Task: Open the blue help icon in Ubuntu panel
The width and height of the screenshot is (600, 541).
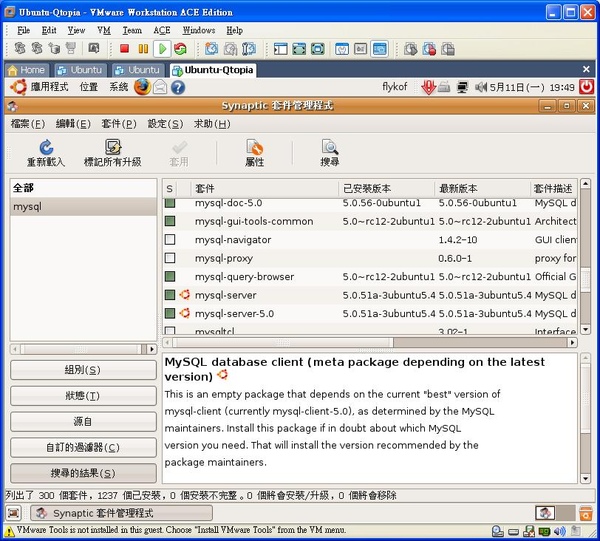Action: coord(178,88)
